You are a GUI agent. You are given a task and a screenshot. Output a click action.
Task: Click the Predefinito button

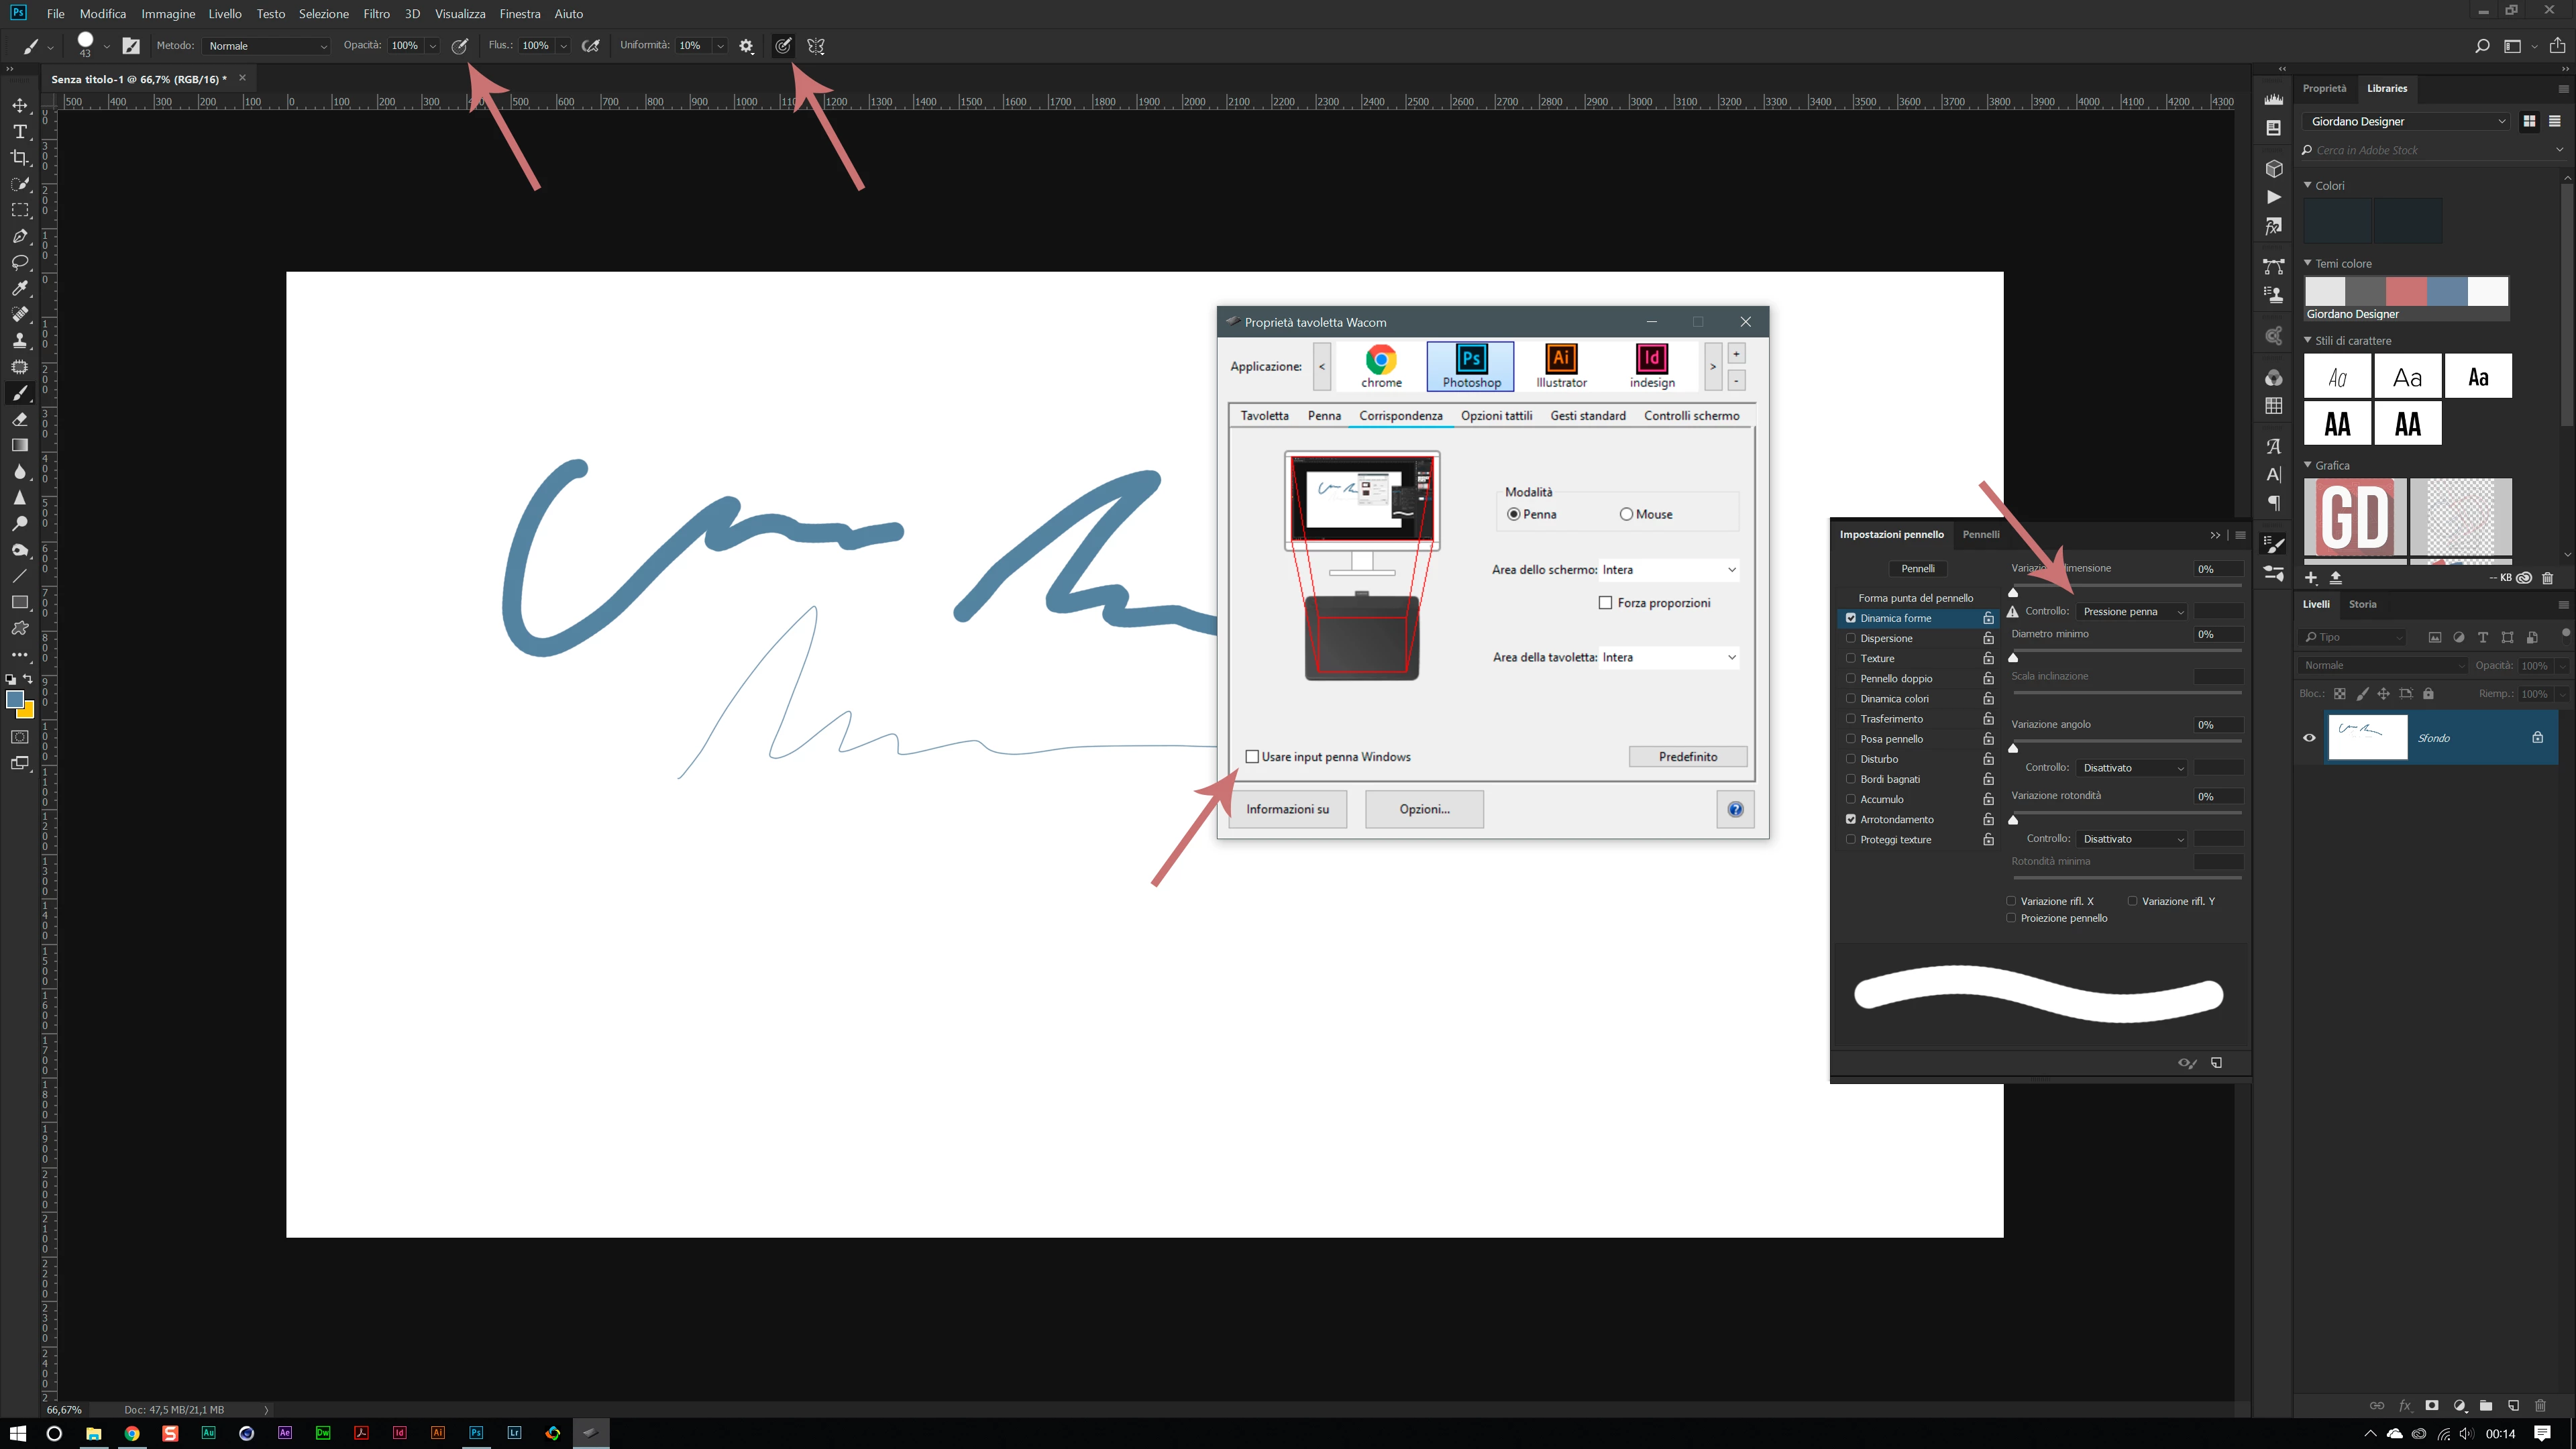coord(1687,757)
